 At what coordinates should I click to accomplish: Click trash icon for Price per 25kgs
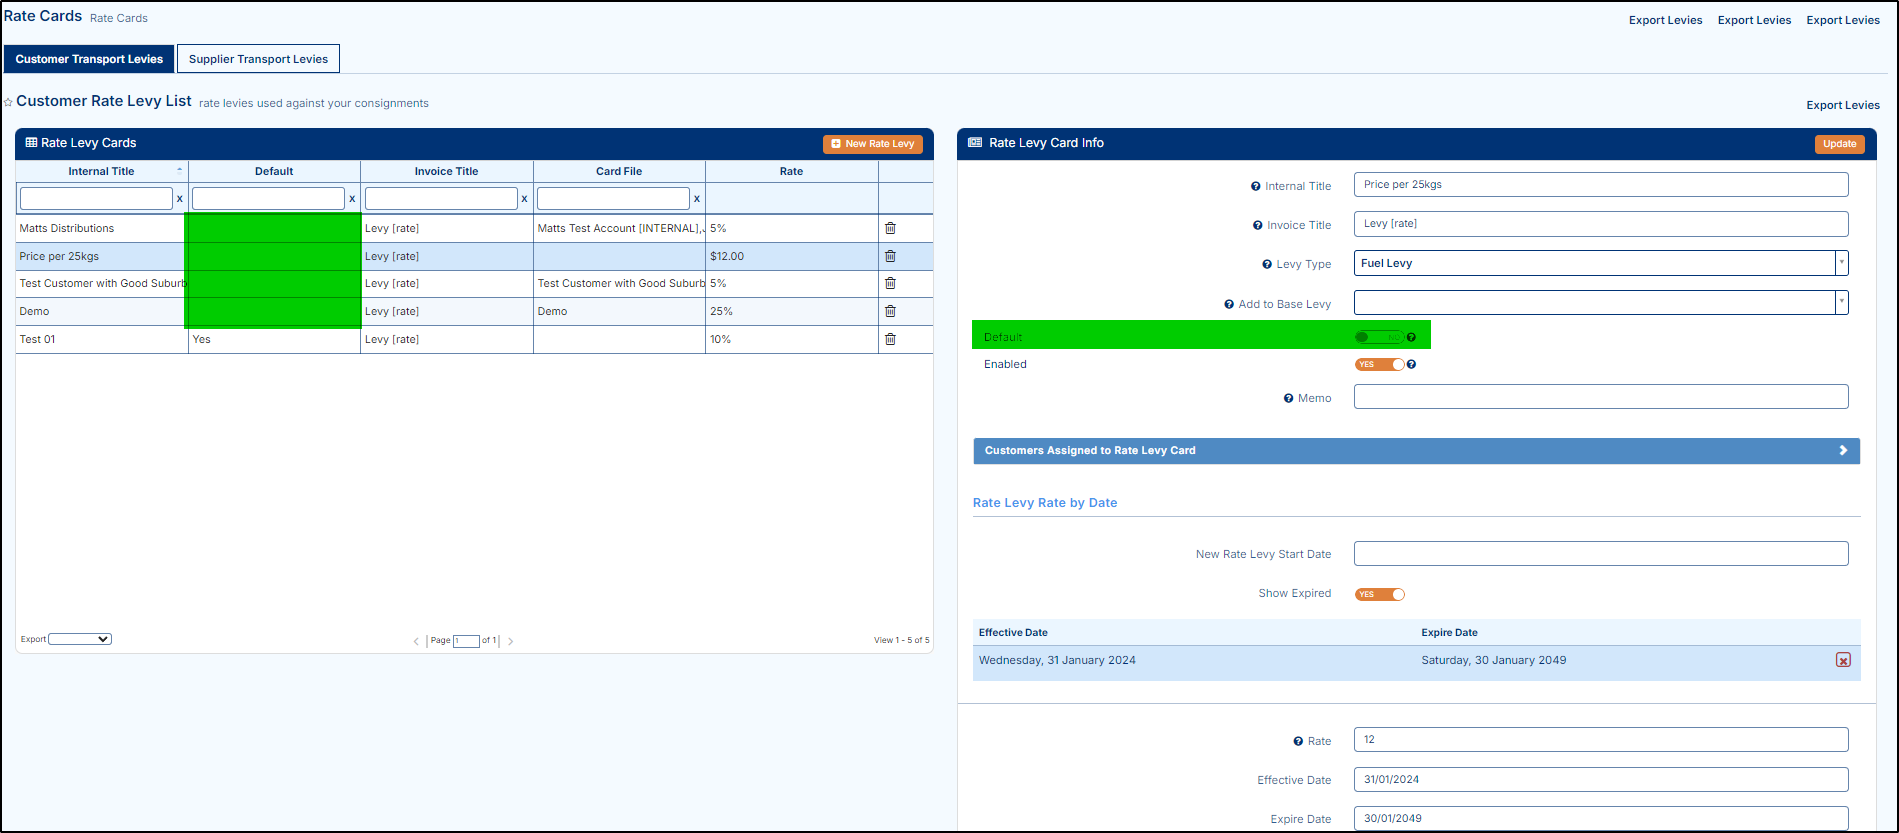click(890, 256)
